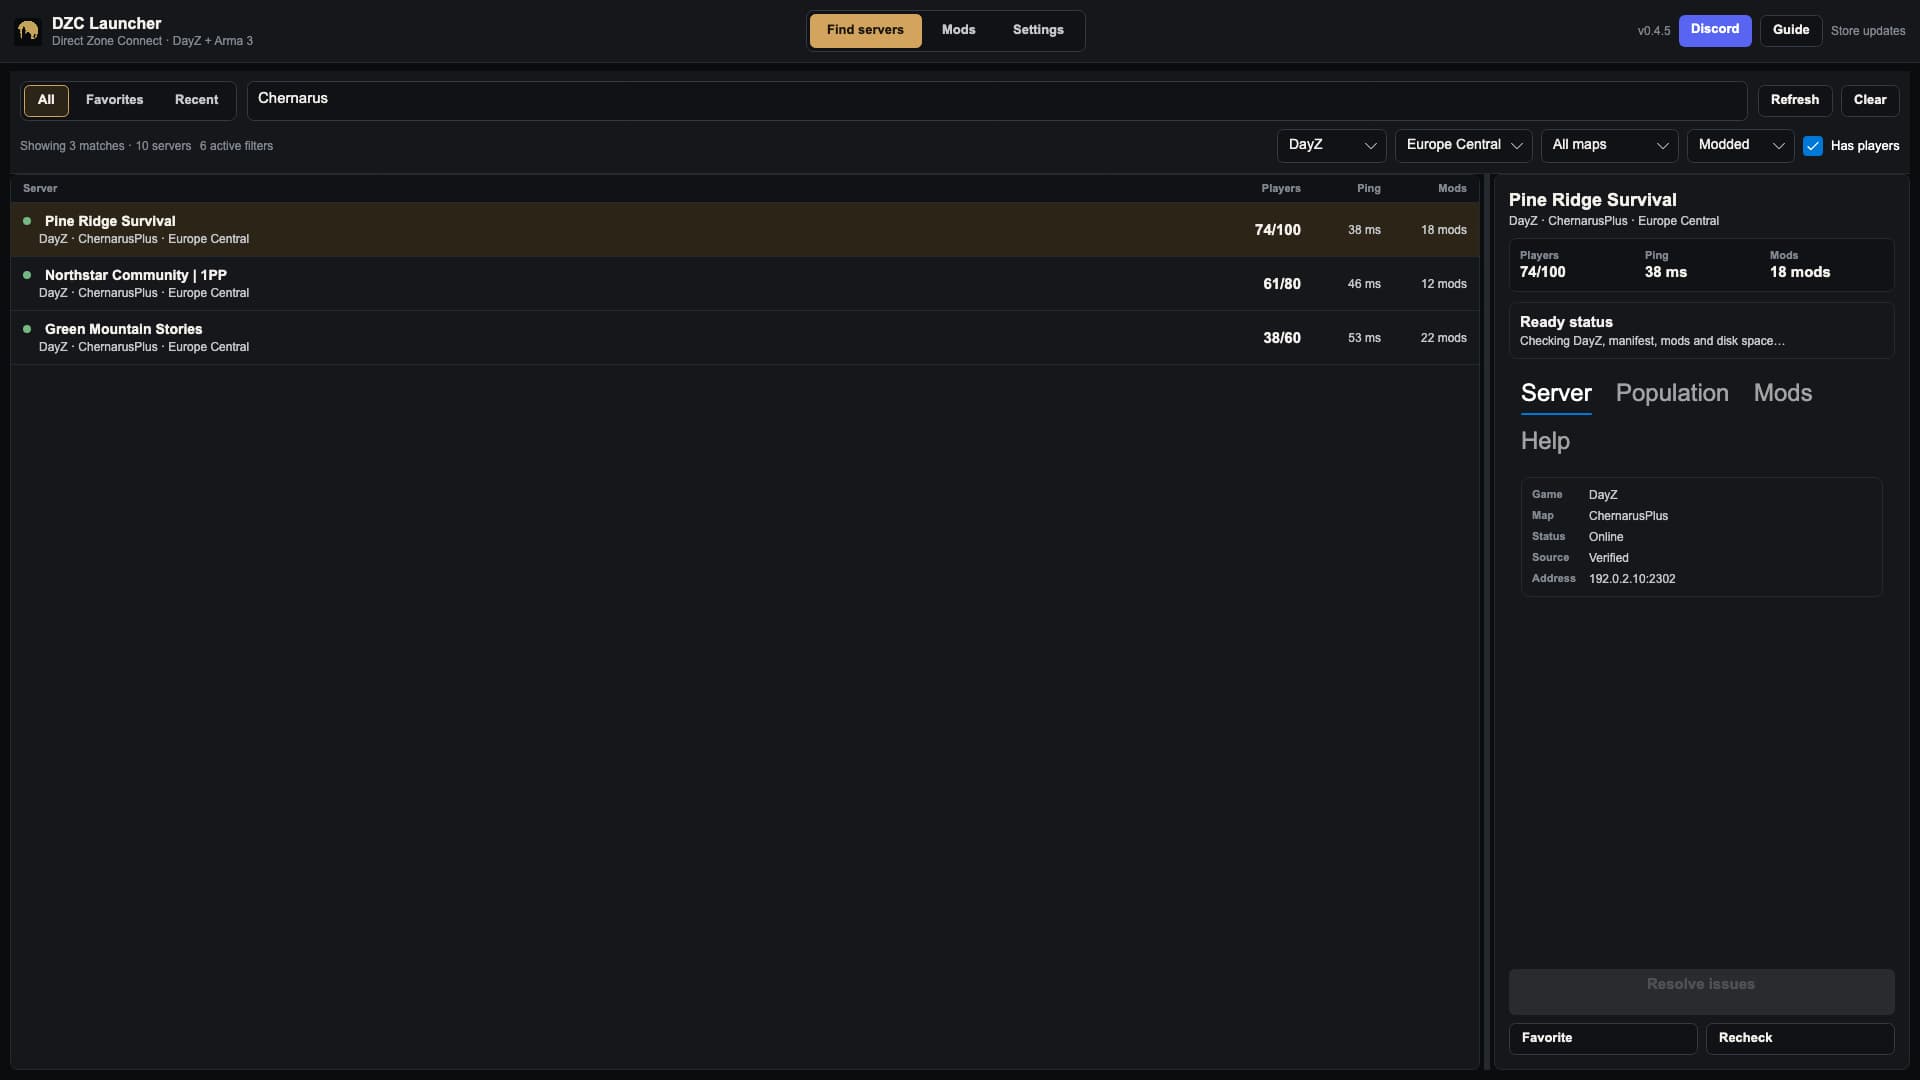This screenshot has width=1920, height=1080.
Task: Click the Recheck button
Action: tap(1800, 1038)
